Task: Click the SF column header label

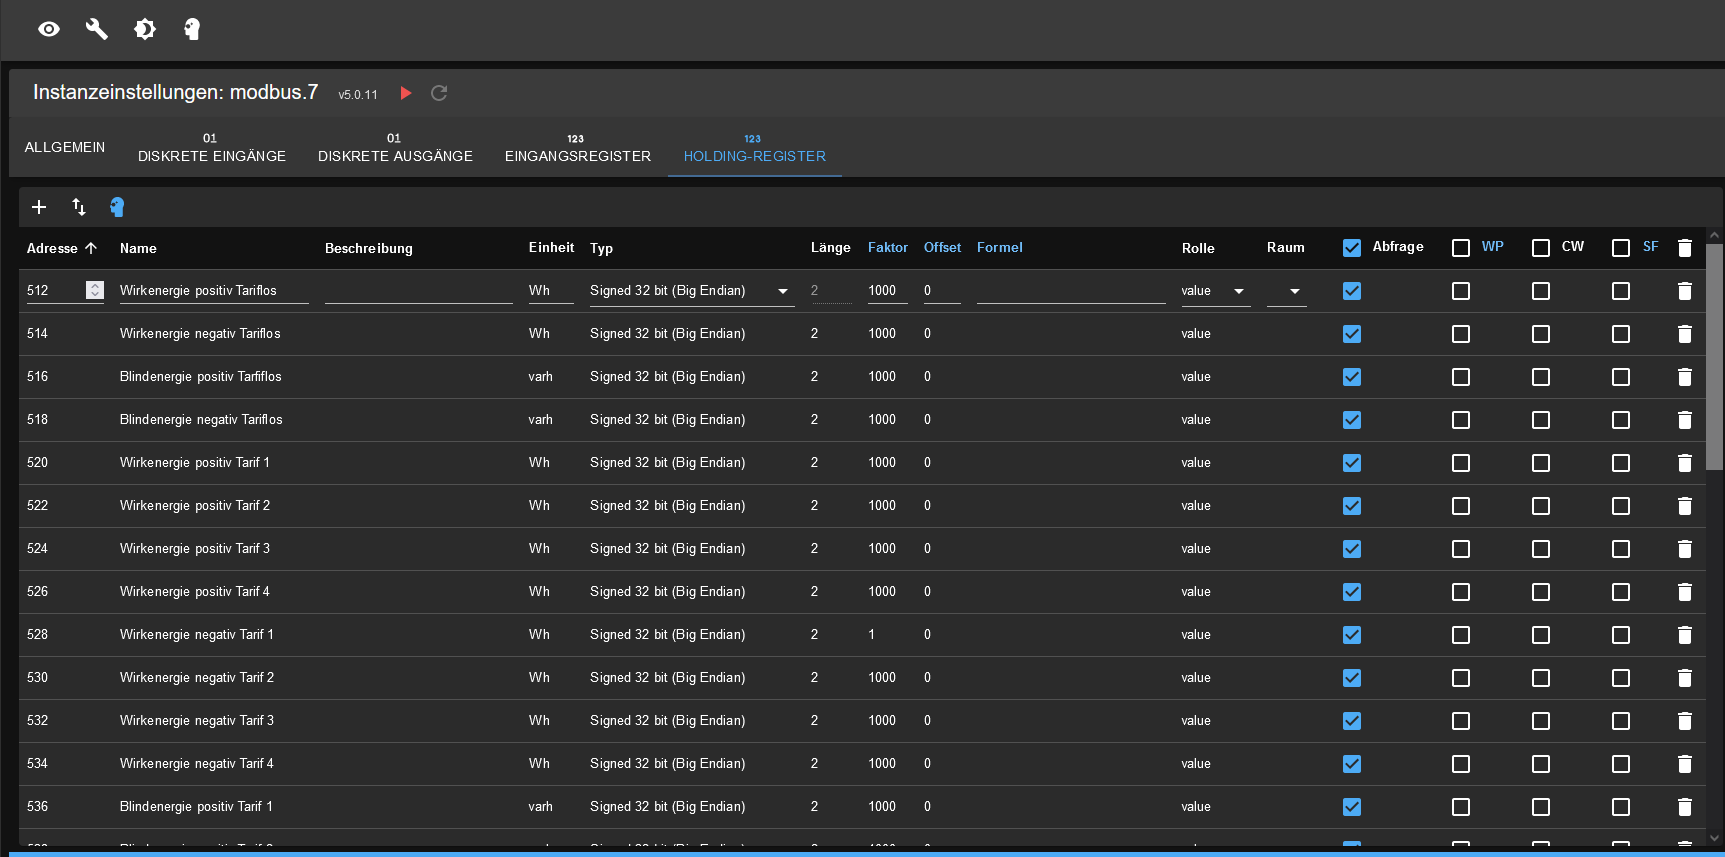Action: [1650, 246]
